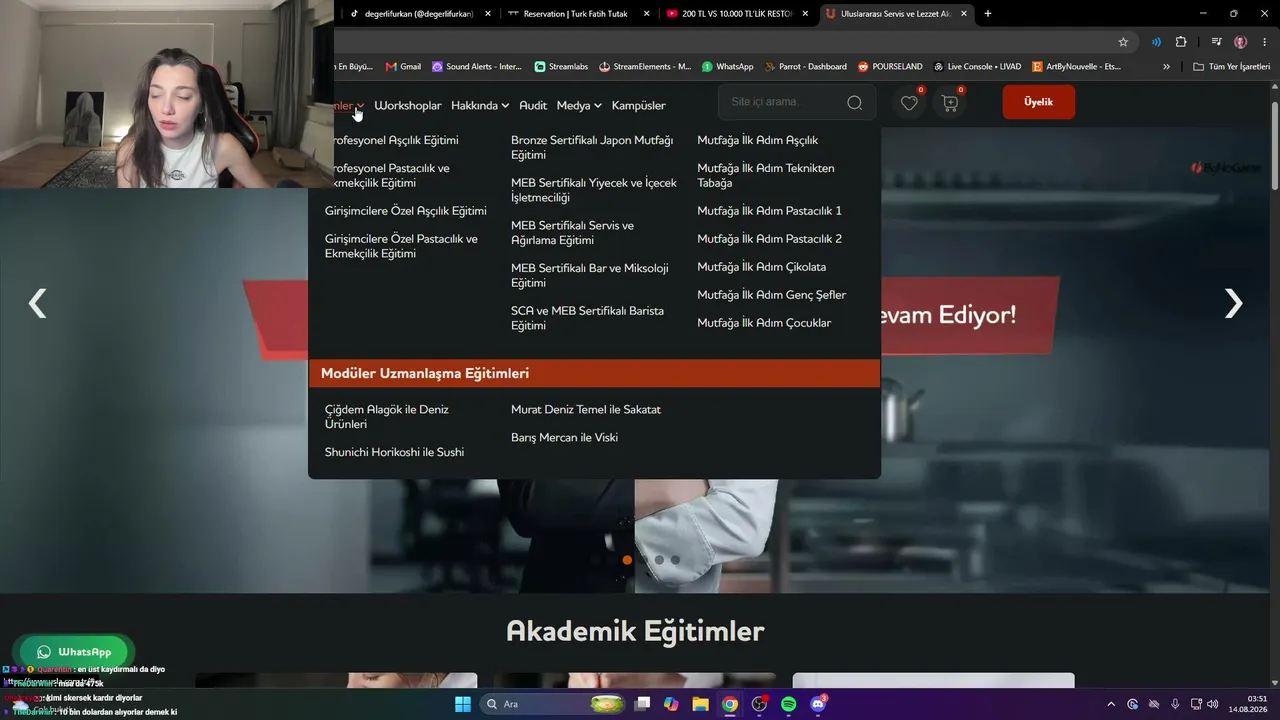Open SCA ve MEB Sertifikalı Barista Eğitimi

click(587, 318)
